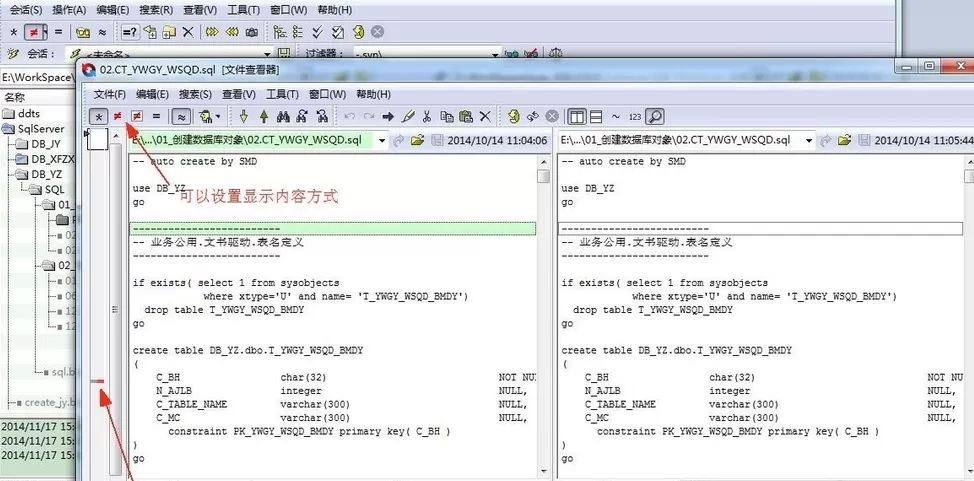Click Copy to Left arrows in background toolbar
Viewport: 974px width, 481px height.
[x=232, y=32]
